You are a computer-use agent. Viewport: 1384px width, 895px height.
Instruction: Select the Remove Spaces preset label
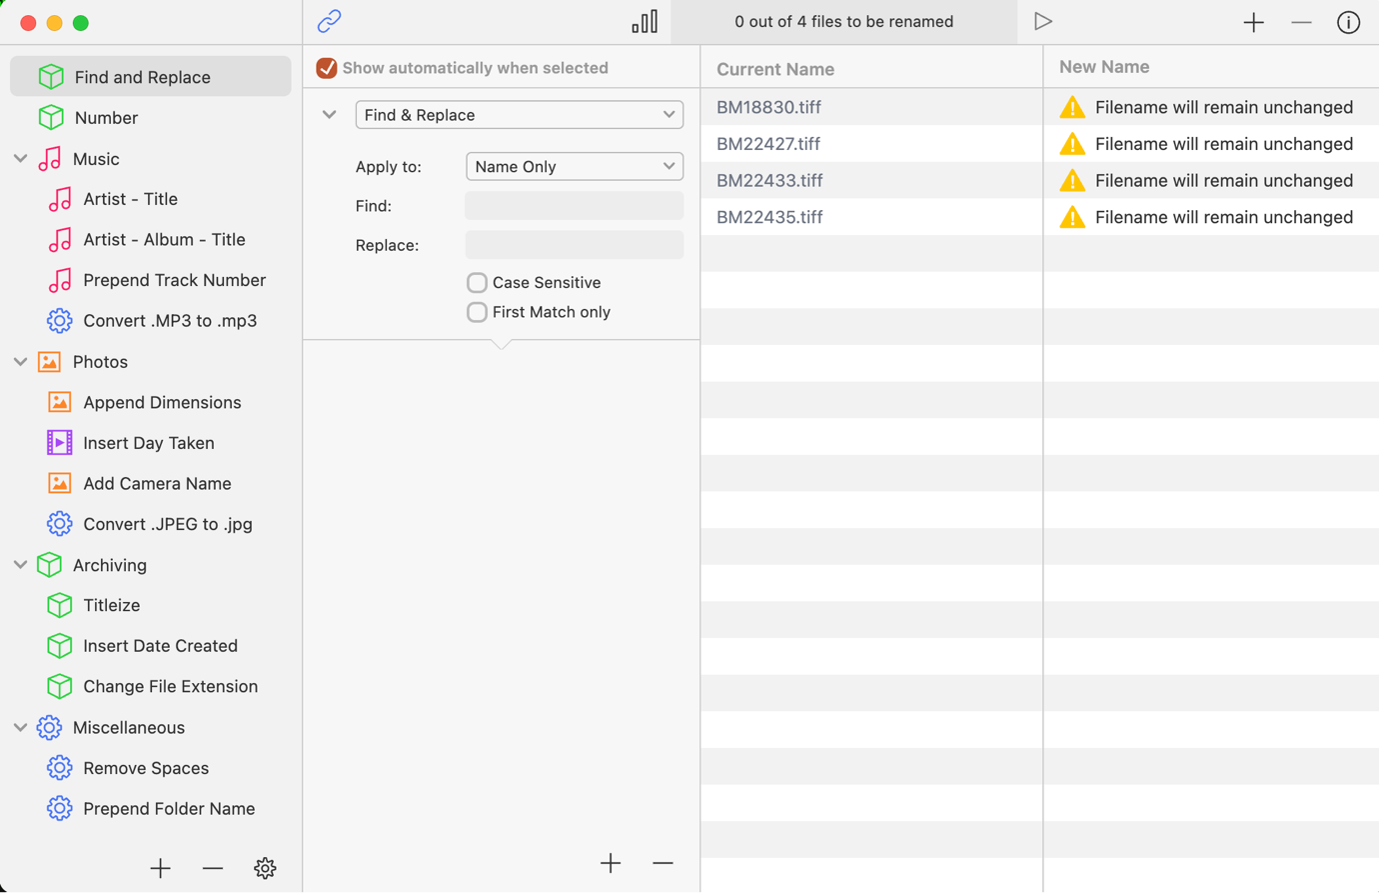click(x=146, y=768)
